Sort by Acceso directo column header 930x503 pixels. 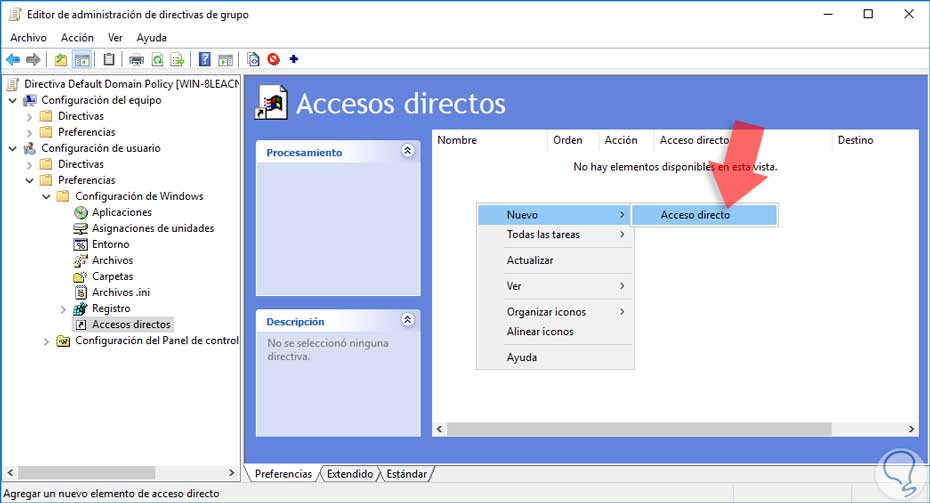(742, 140)
